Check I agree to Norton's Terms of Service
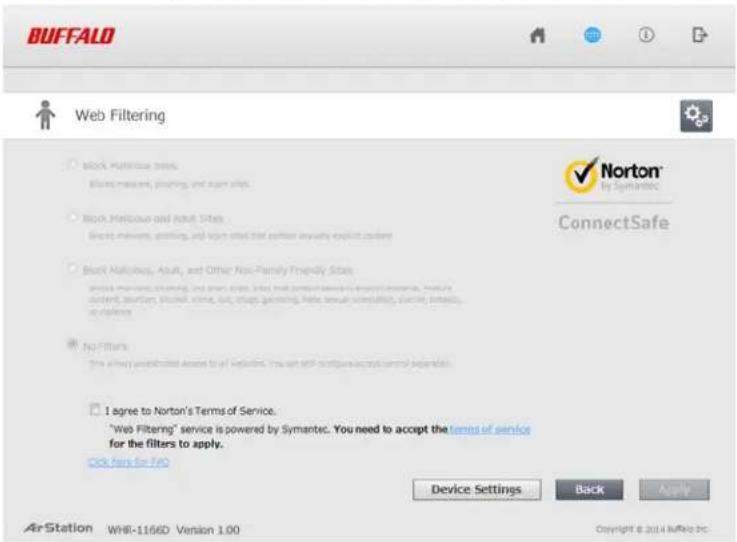737x542 pixels. point(95,409)
